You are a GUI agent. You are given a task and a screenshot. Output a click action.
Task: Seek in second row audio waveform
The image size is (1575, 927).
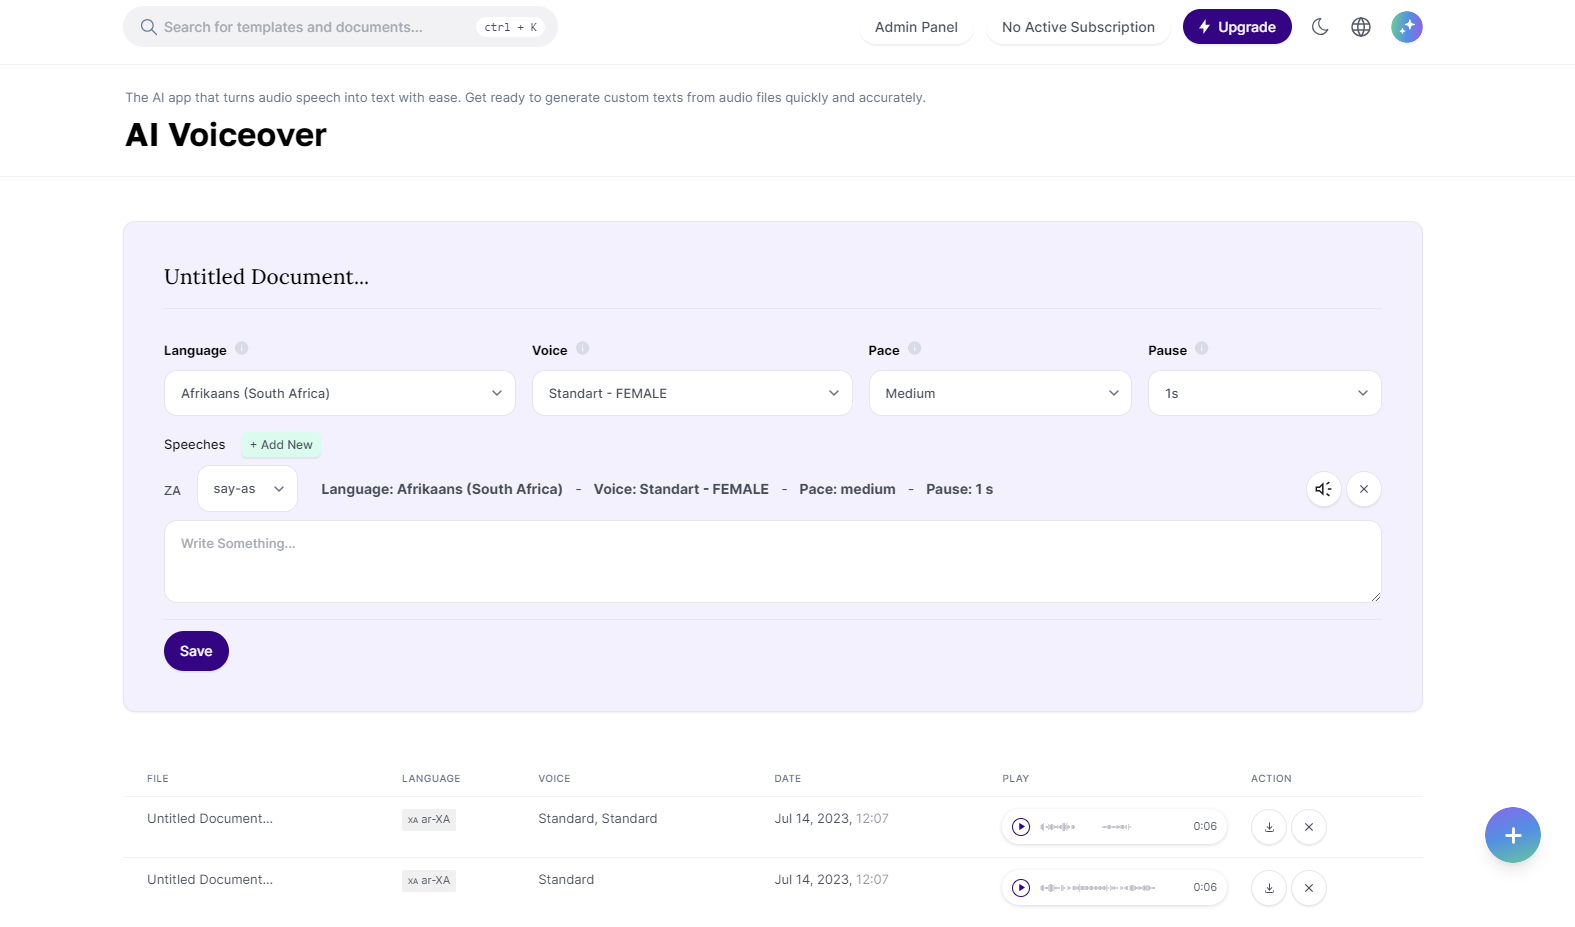(1110, 888)
